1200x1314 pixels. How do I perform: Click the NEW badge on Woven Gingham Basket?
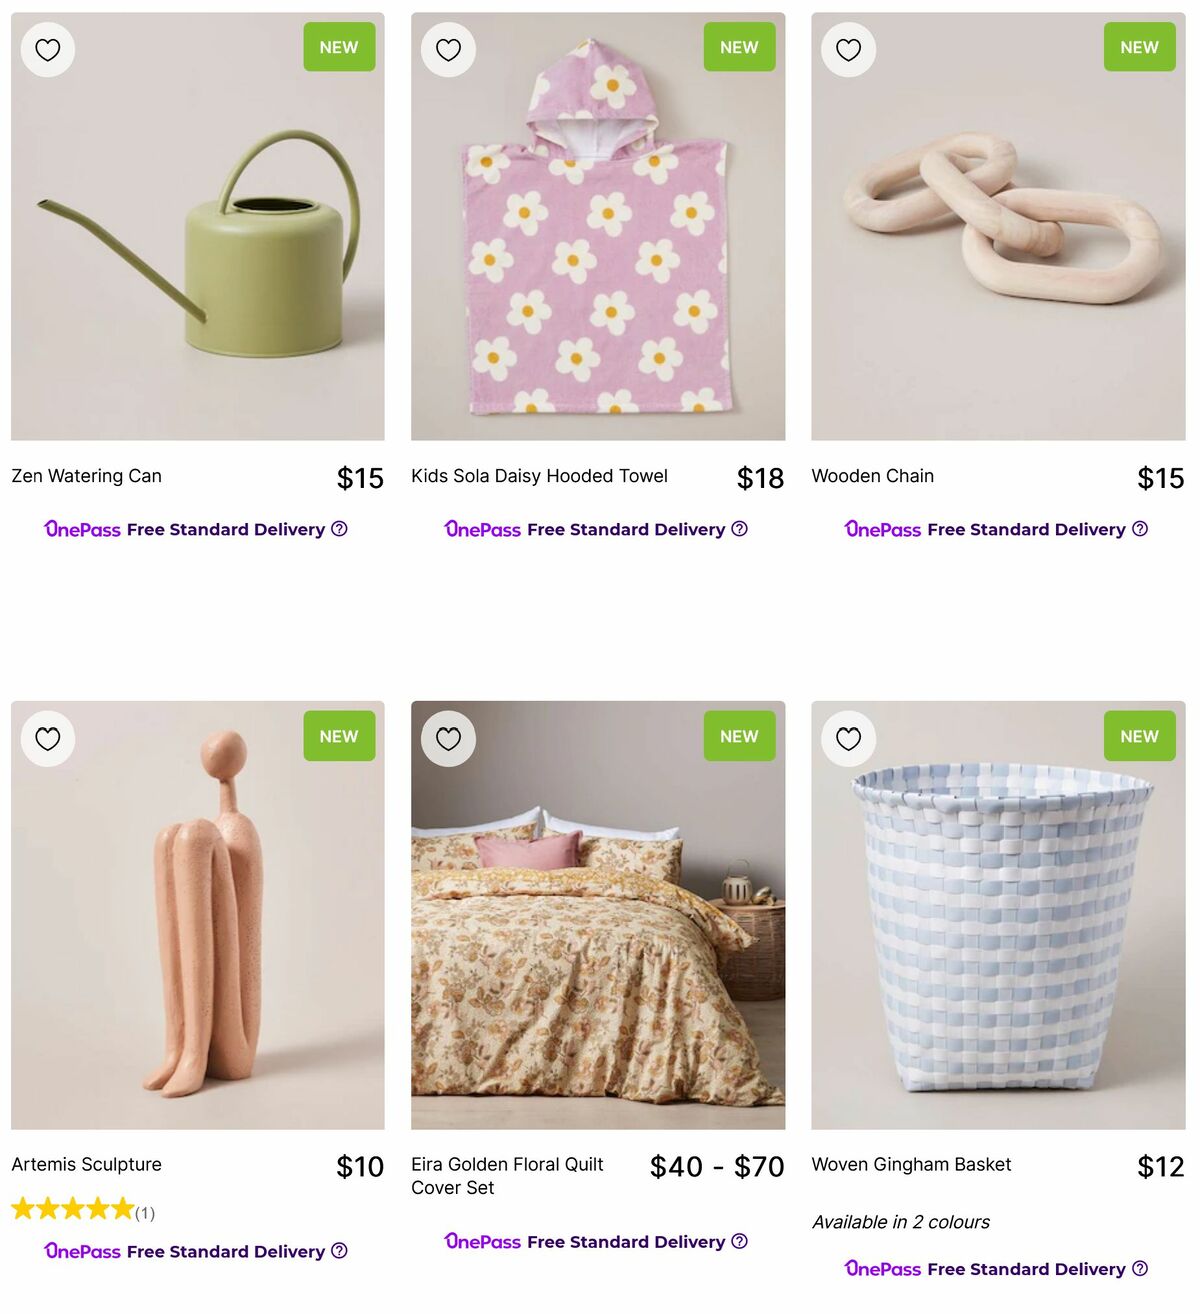pyautogui.click(x=1139, y=736)
